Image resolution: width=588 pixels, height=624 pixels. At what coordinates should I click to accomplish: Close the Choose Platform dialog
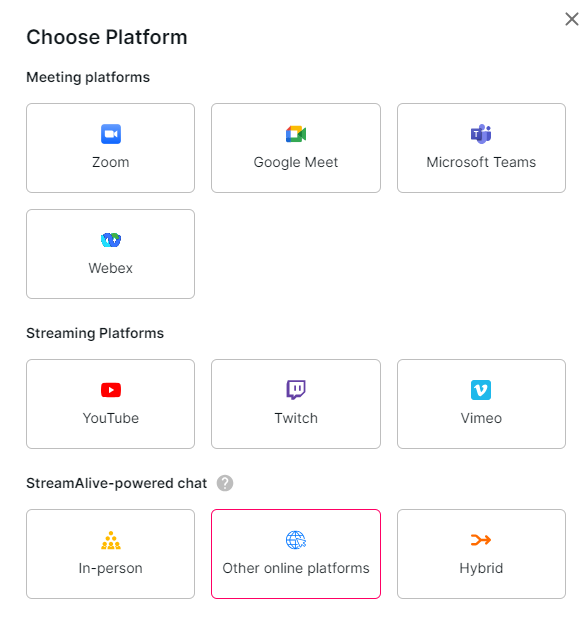point(572,19)
